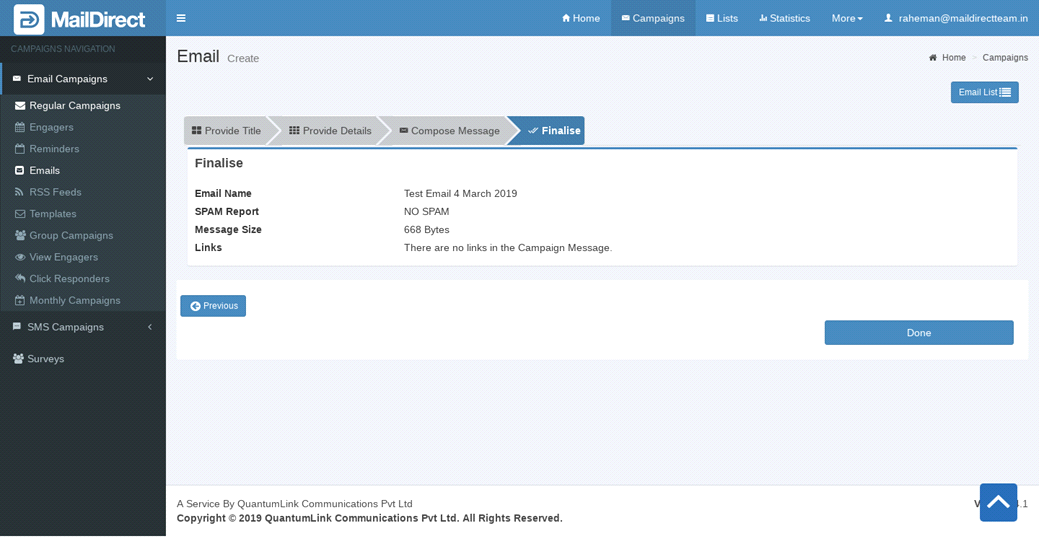Click the MailDirect logo icon

[29, 19]
